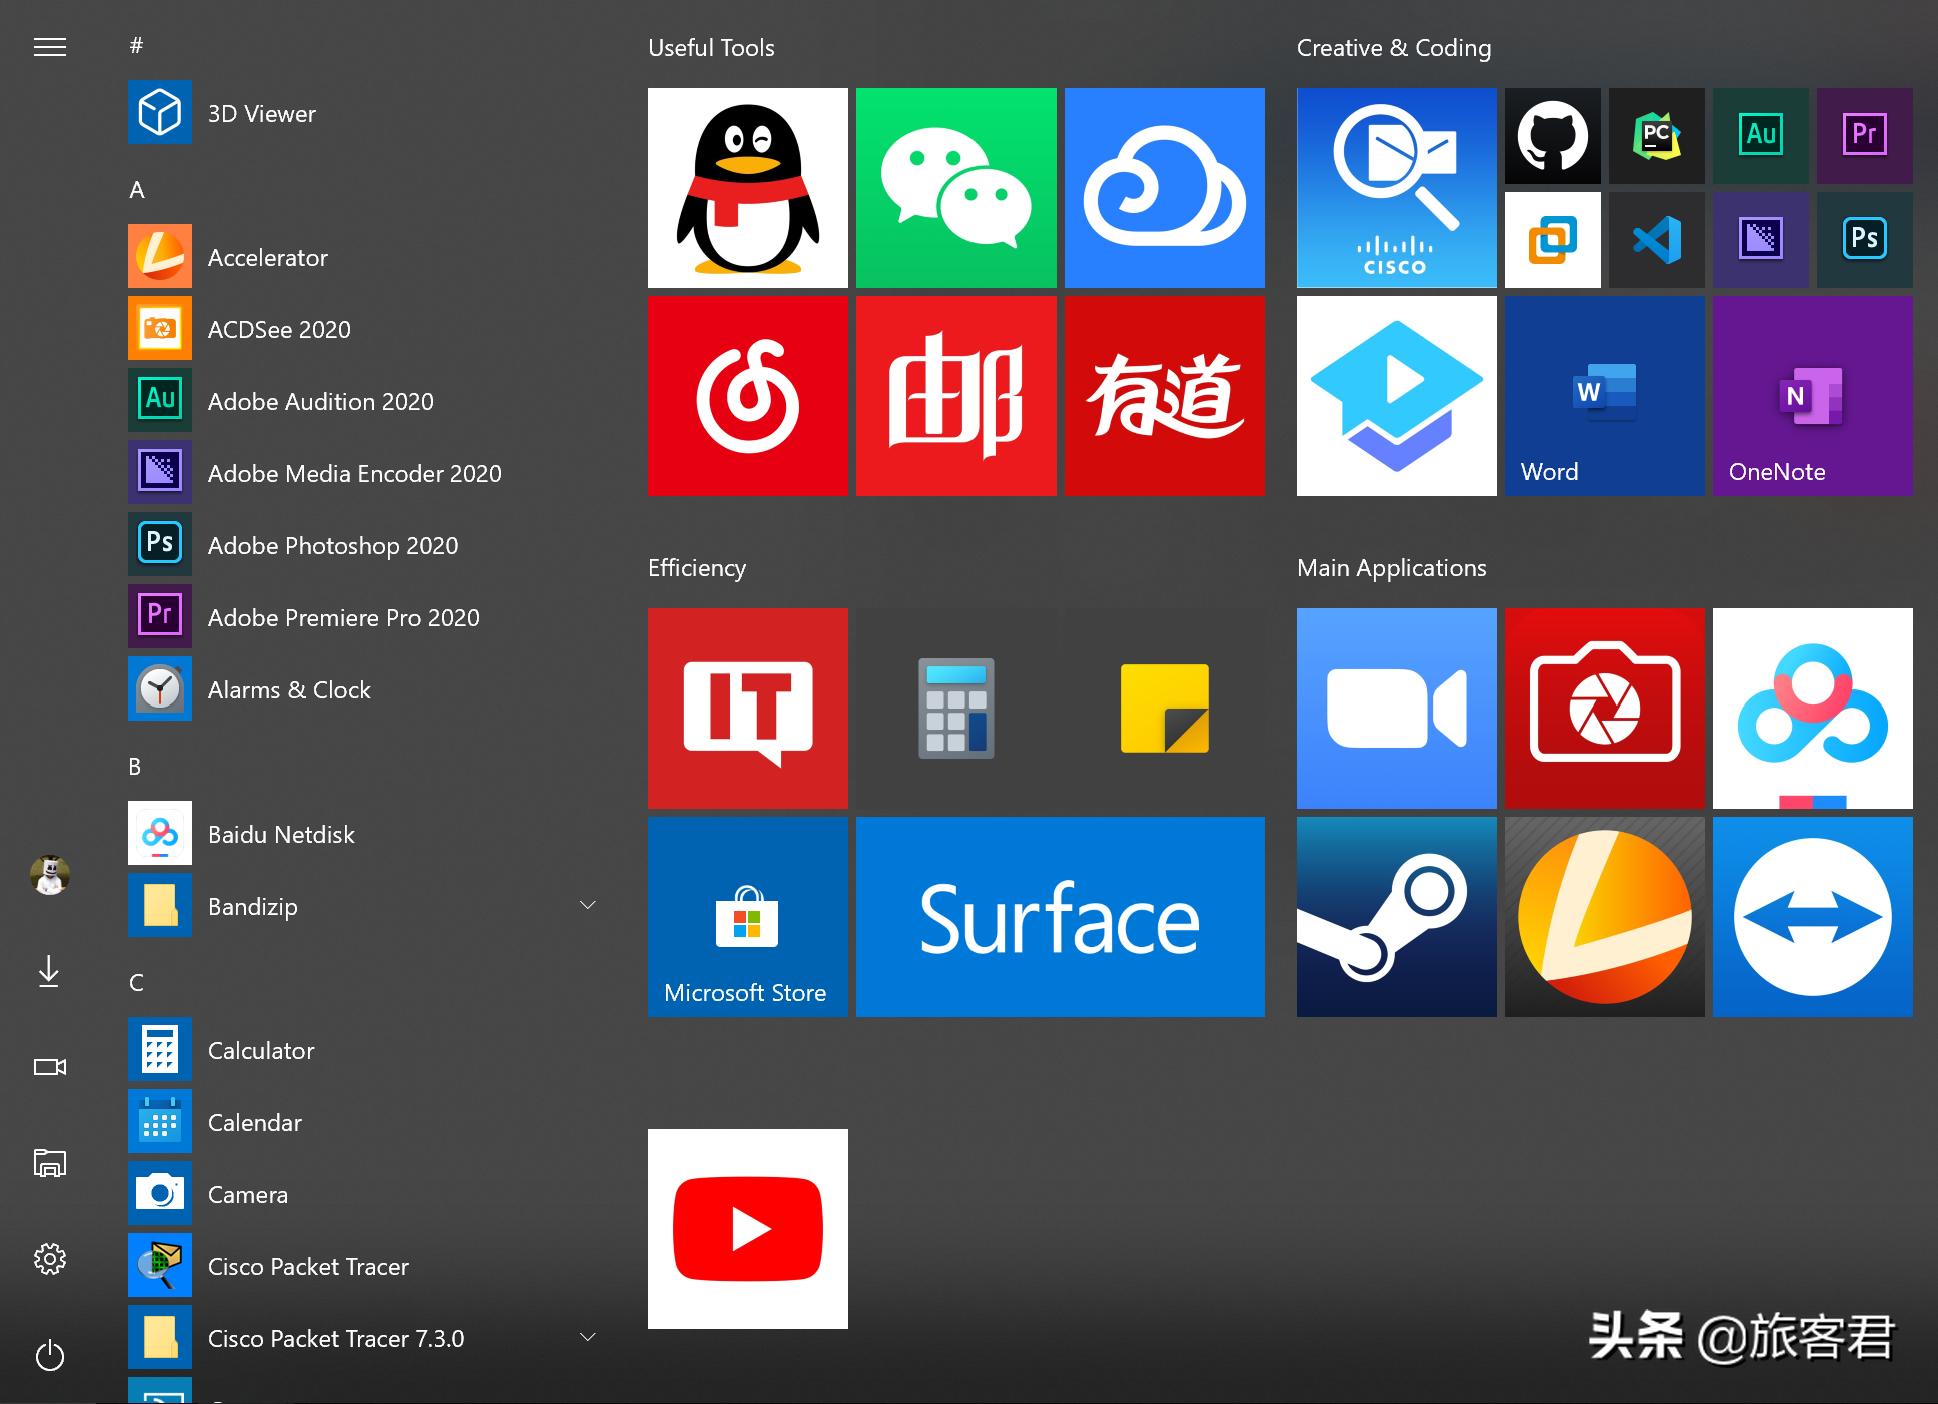
Task: Open the Microsoft Store tile
Action: (747, 916)
